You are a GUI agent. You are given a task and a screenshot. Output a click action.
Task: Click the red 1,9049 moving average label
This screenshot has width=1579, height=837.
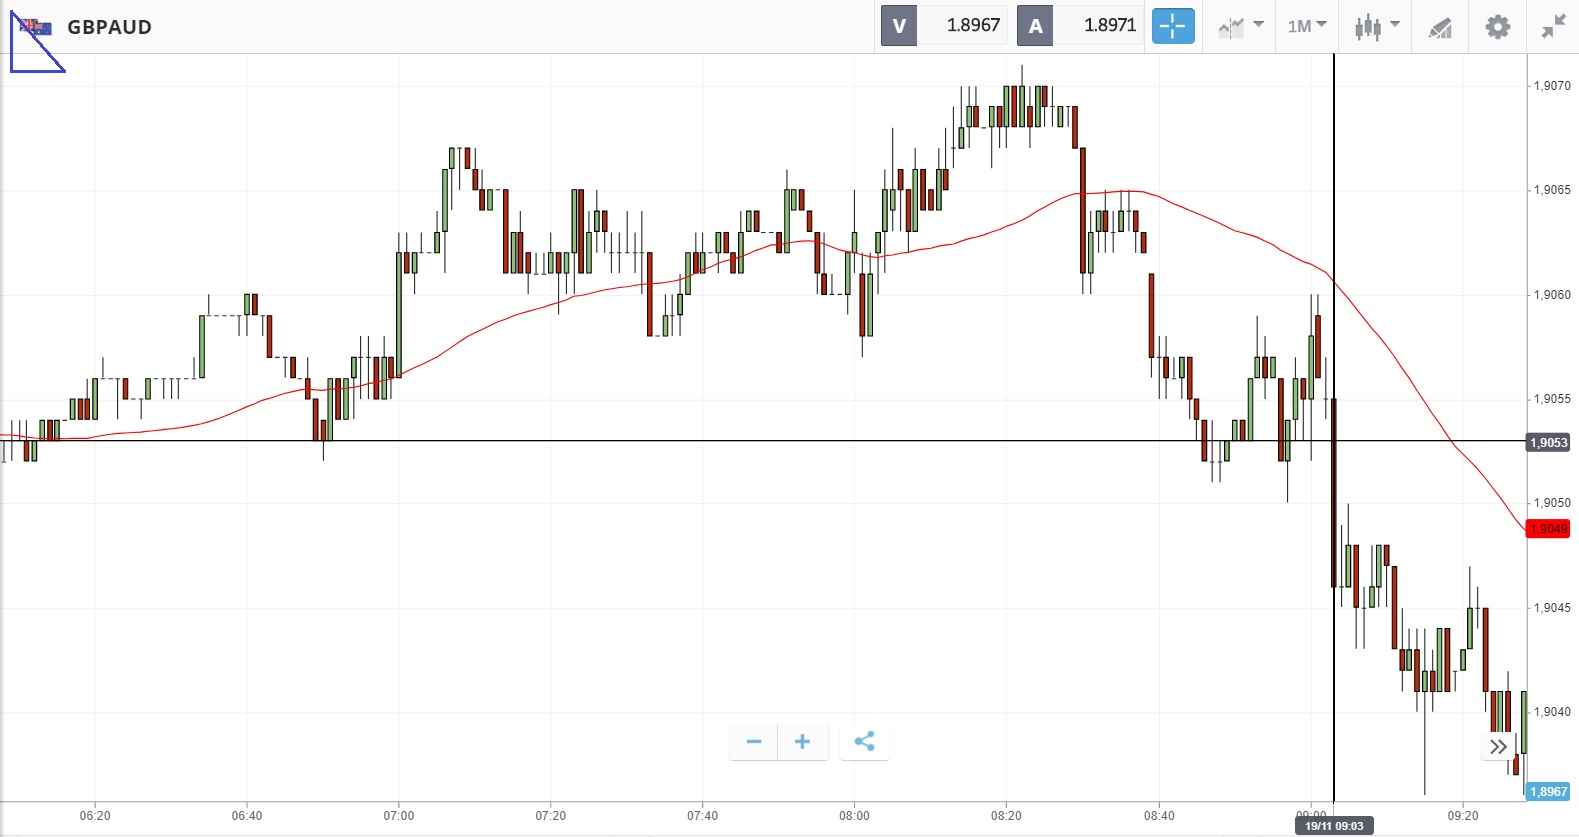1547,529
